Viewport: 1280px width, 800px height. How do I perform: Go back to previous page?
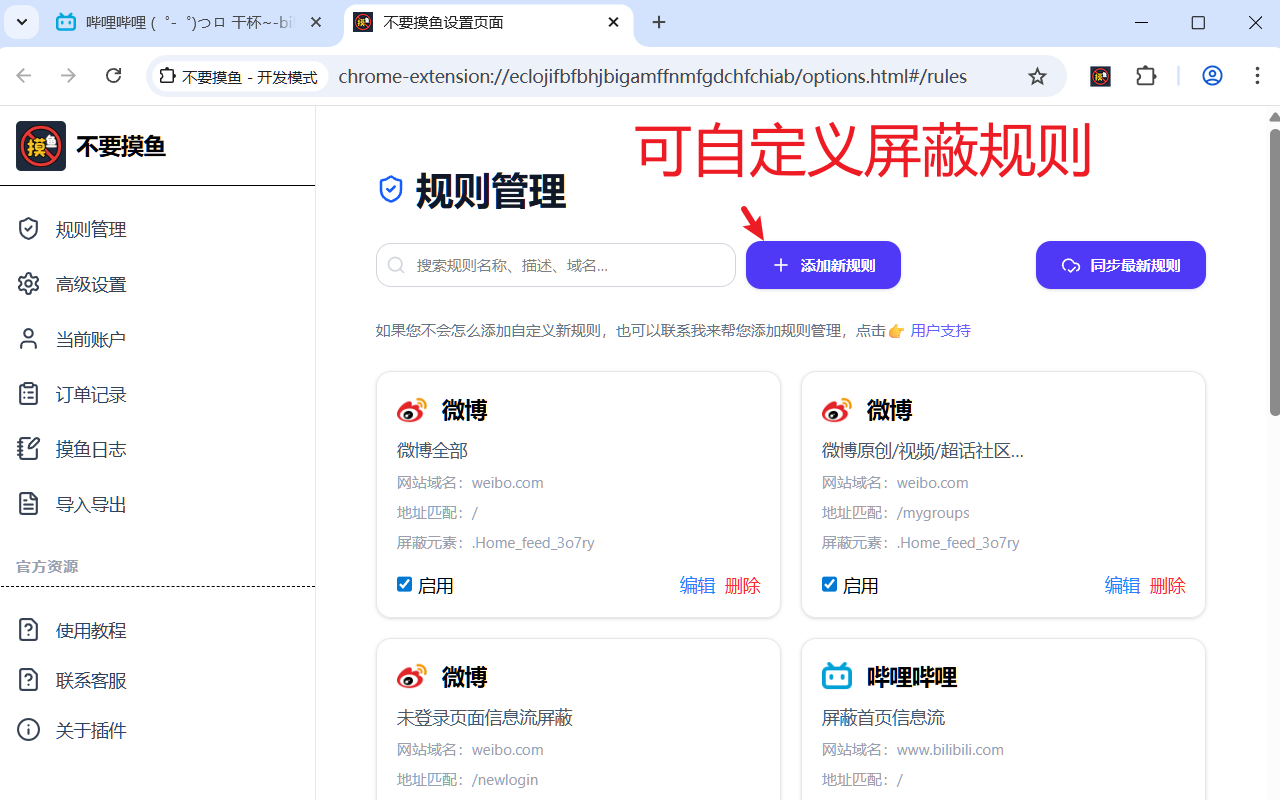(x=24, y=76)
